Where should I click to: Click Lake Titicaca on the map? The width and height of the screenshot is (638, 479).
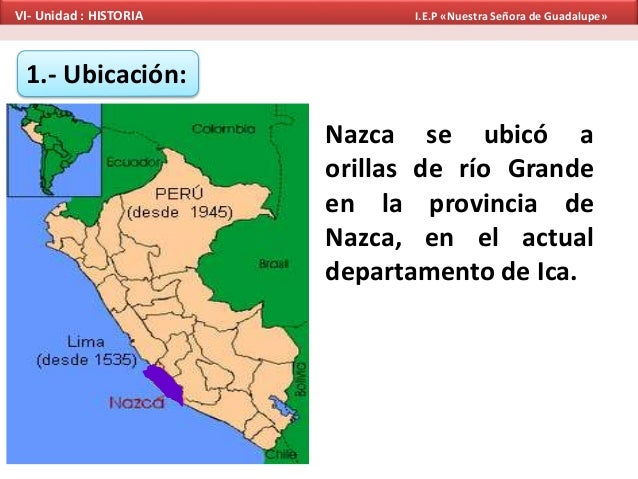(283, 408)
